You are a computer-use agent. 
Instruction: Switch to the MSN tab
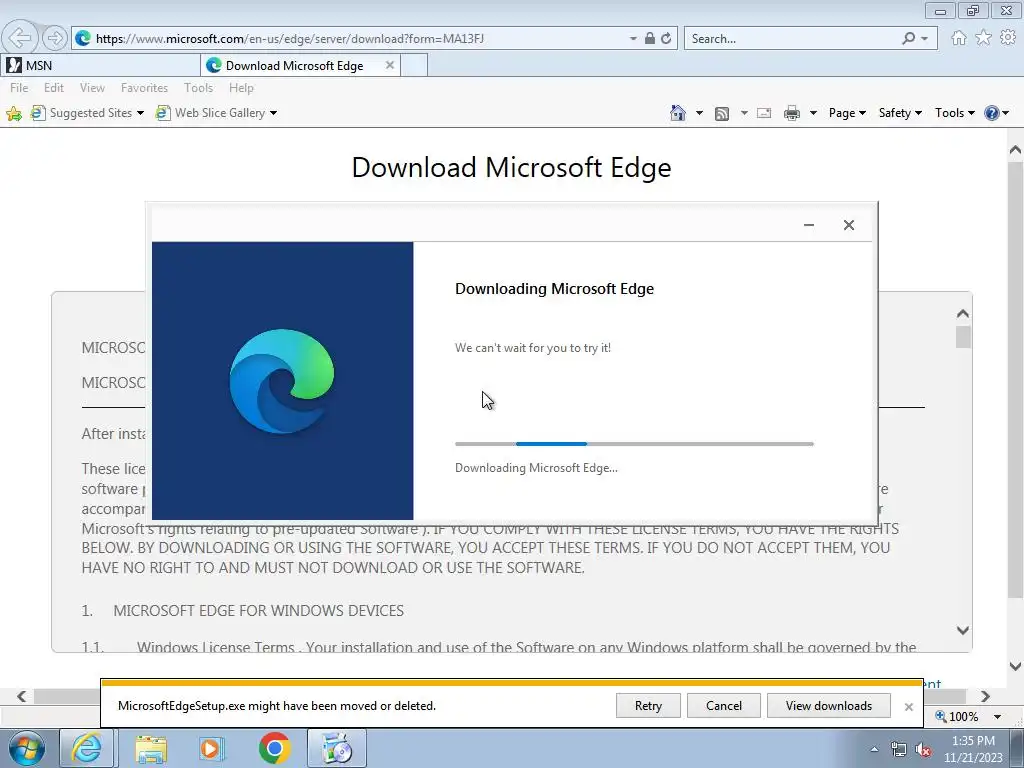coord(101,65)
